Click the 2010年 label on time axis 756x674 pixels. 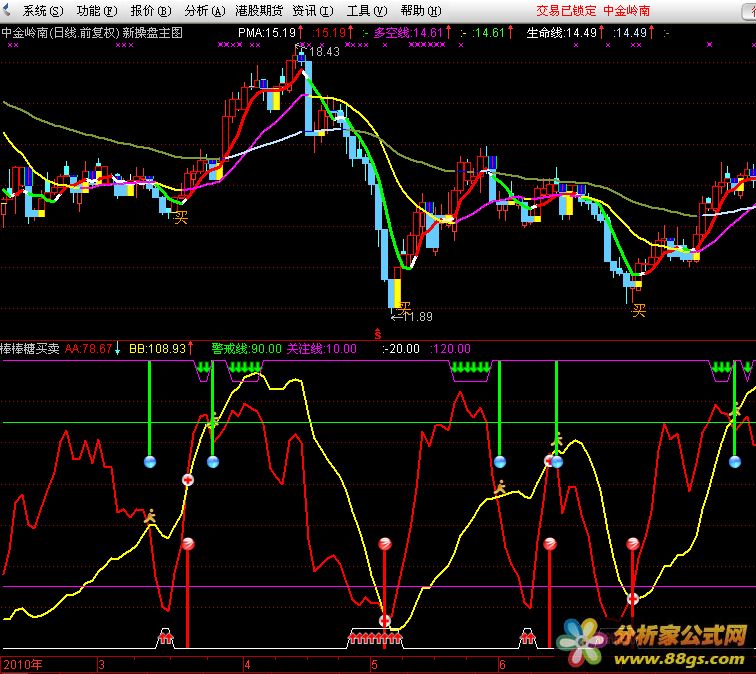tap(22, 664)
